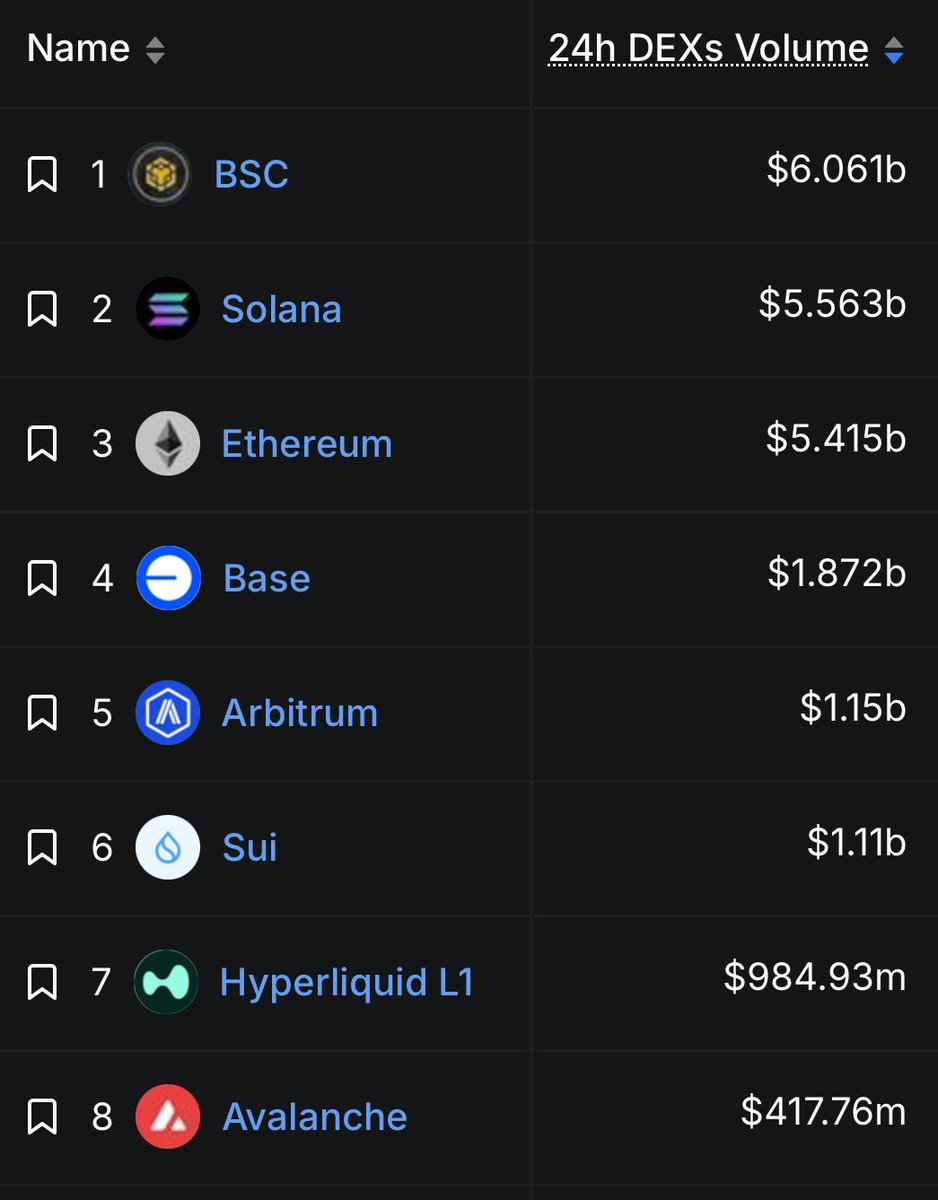Screen dimensions: 938x1200
Task: Open the Hyperliquid L1 link
Action: 346,982
